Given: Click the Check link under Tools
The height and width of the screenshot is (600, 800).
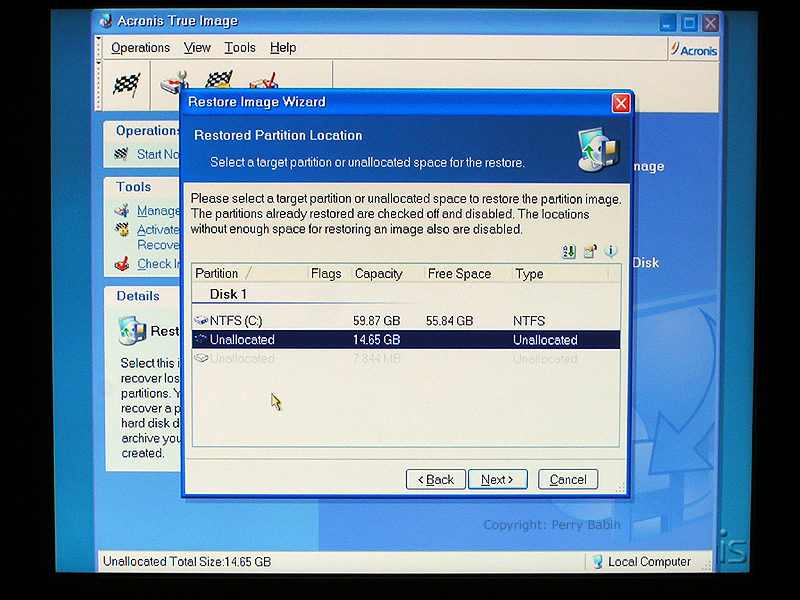Looking at the screenshot, I should [x=159, y=264].
